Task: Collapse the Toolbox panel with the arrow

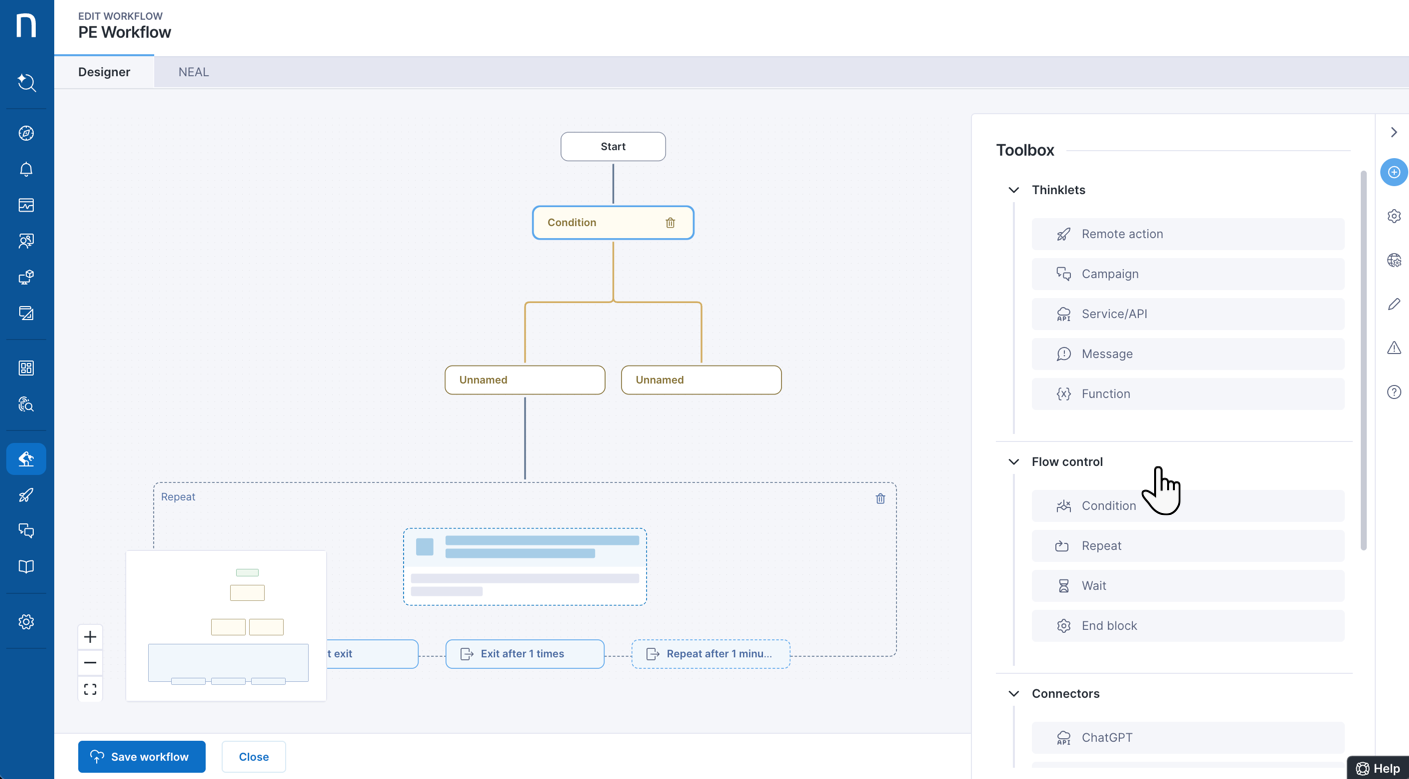Action: click(1394, 132)
